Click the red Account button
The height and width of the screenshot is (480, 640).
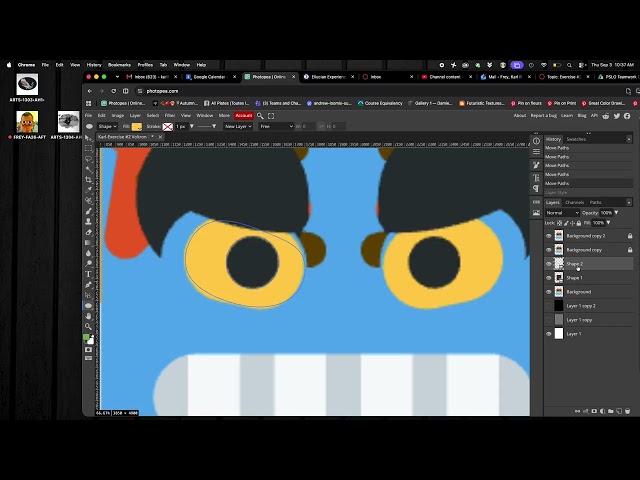tap(244, 116)
